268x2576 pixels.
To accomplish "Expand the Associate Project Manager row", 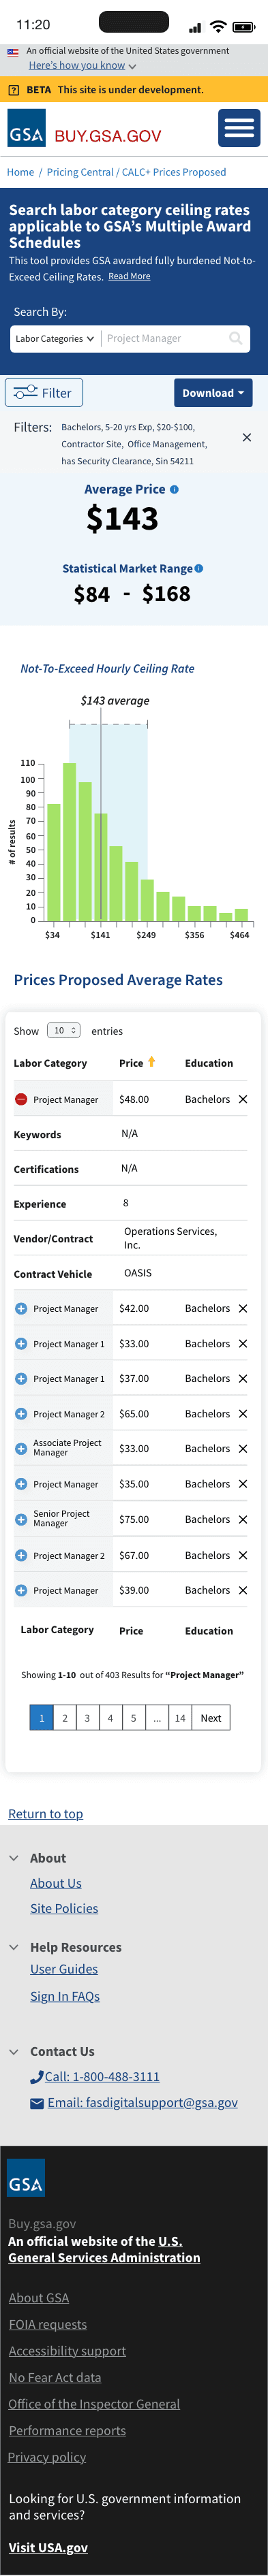I will point(21,1448).
